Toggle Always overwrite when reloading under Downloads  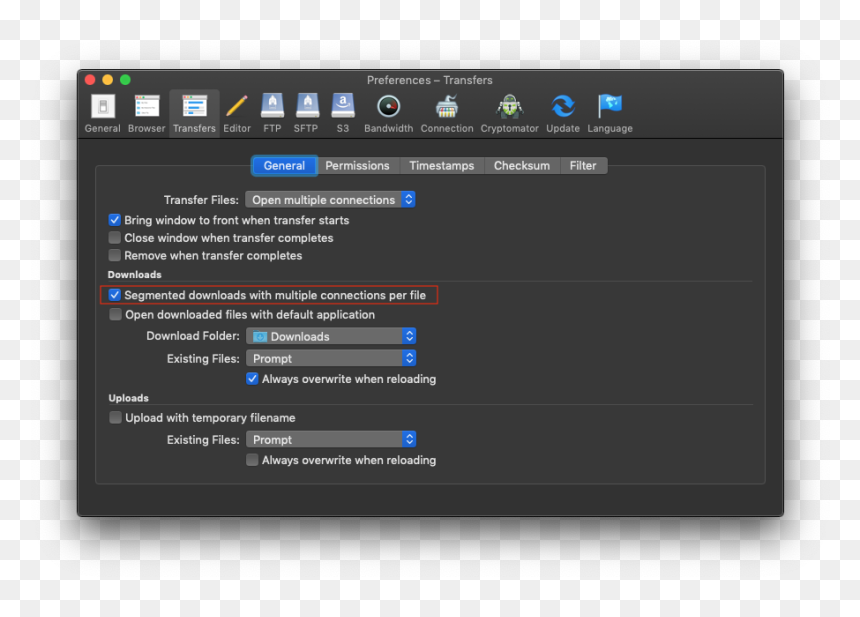pos(252,379)
